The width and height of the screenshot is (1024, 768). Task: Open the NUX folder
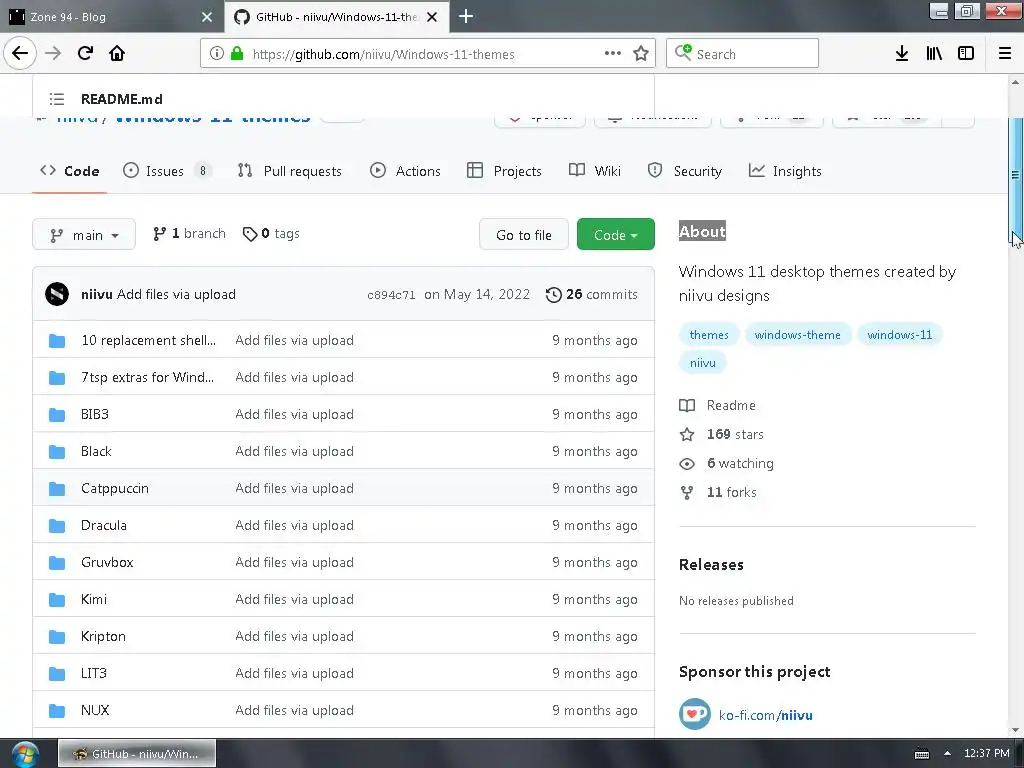coord(95,711)
